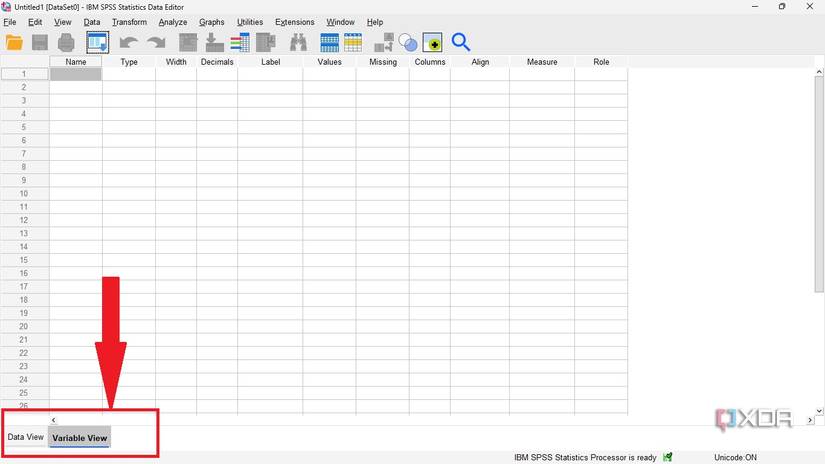This screenshot has height=464, width=825.
Task: Click the yellow Insert Variable icon
Action: 353,43
